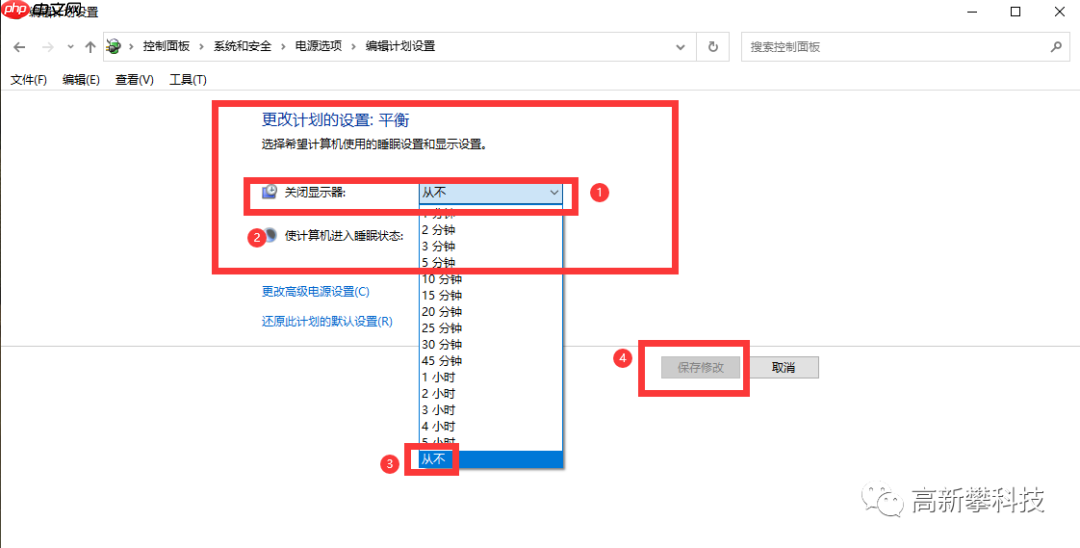Screen dimensions: 1080x548
Task: Select 1 小时 from the list
Action: (x=491, y=377)
